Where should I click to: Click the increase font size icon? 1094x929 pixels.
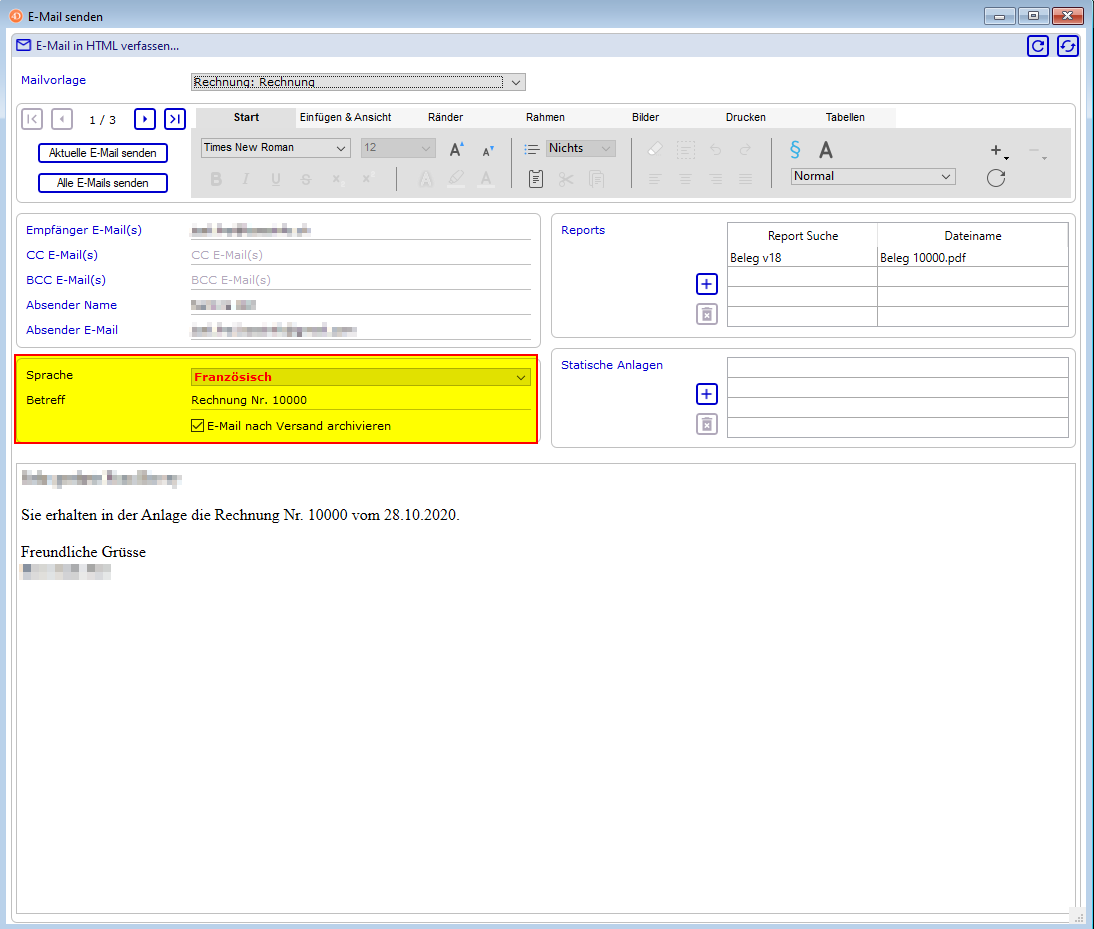point(456,149)
